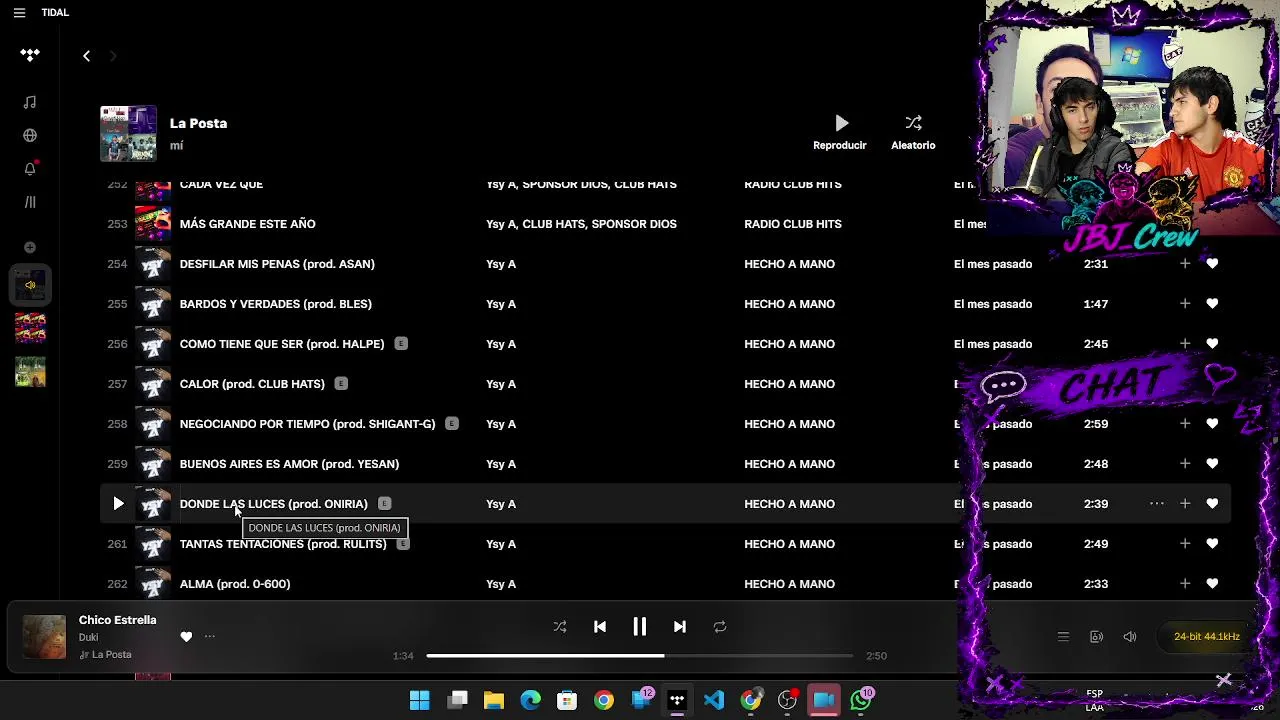The width and height of the screenshot is (1280, 720).
Task: Open more options for DONDE LAS LUCES row
Action: (x=1157, y=504)
